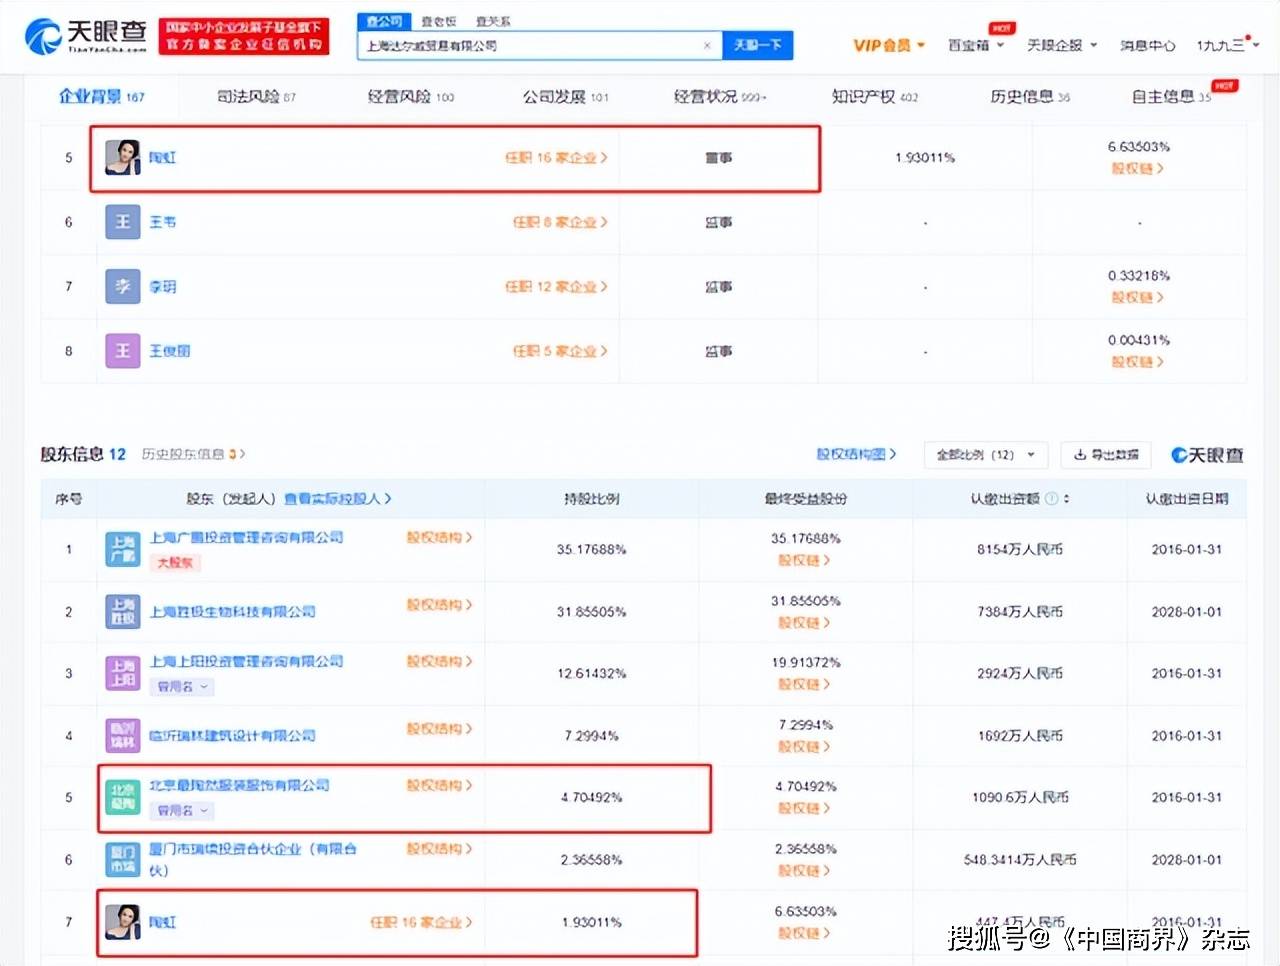
Task: Click the 上海上阳投资管理咨询 company logo tile
Action: click(x=123, y=673)
